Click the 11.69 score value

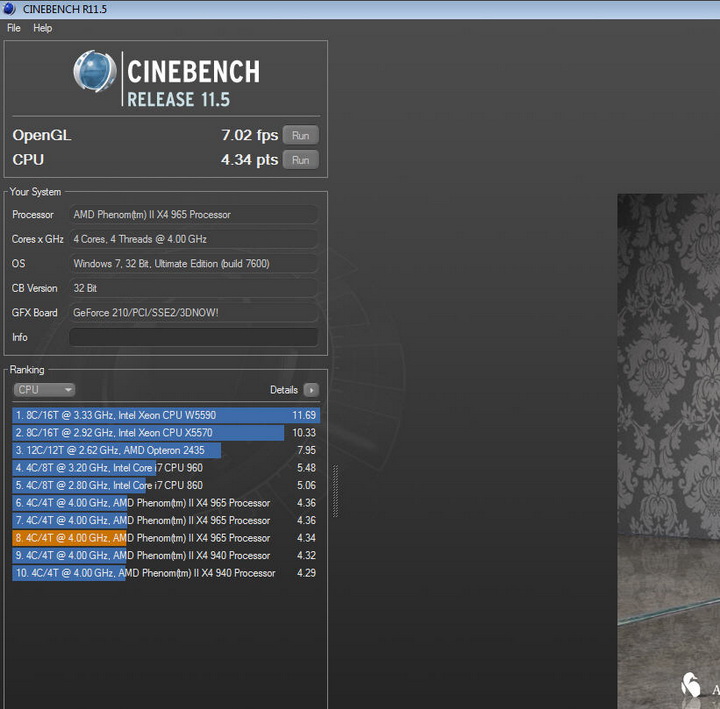coord(304,415)
